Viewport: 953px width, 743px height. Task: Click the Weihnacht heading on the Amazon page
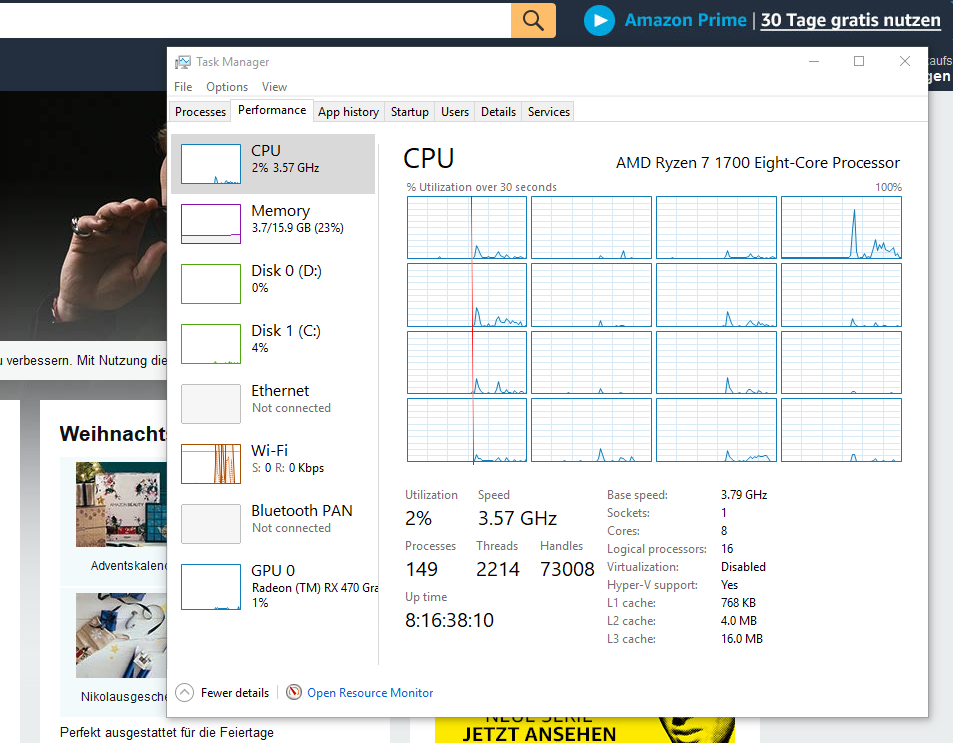(113, 434)
